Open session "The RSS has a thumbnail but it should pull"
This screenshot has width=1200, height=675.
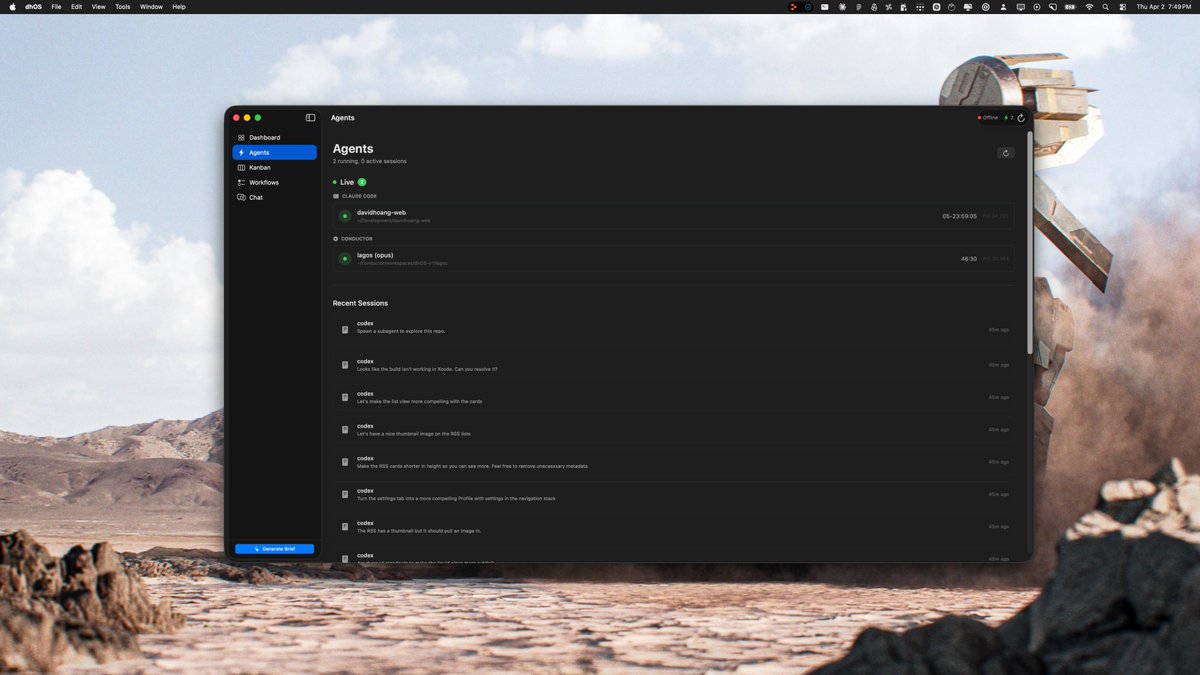[673, 527]
